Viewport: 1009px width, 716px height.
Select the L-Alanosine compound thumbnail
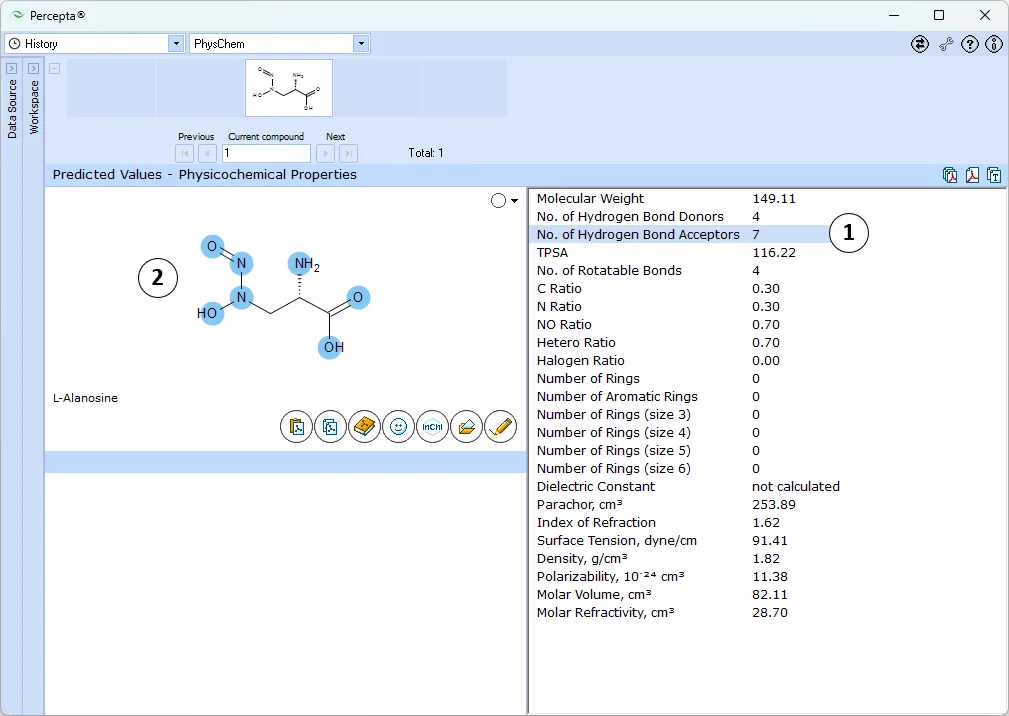pyautogui.click(x=289, y=88)
